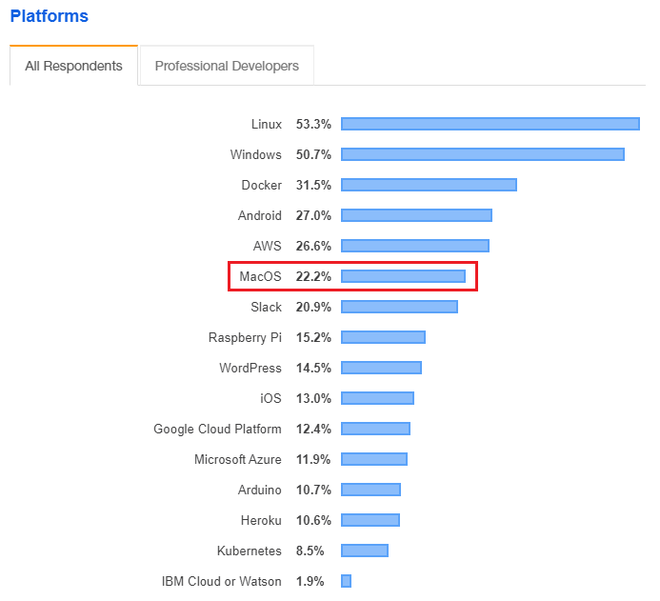This screenshot has height=601, width=660.
Task: Click the MacOS bar
Action: point(403,276)
